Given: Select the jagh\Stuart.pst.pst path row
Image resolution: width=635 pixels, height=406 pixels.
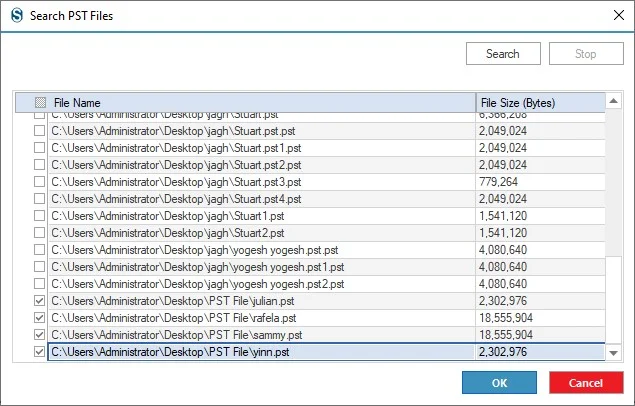Looking at the screenshot, I should coord(262,131).
